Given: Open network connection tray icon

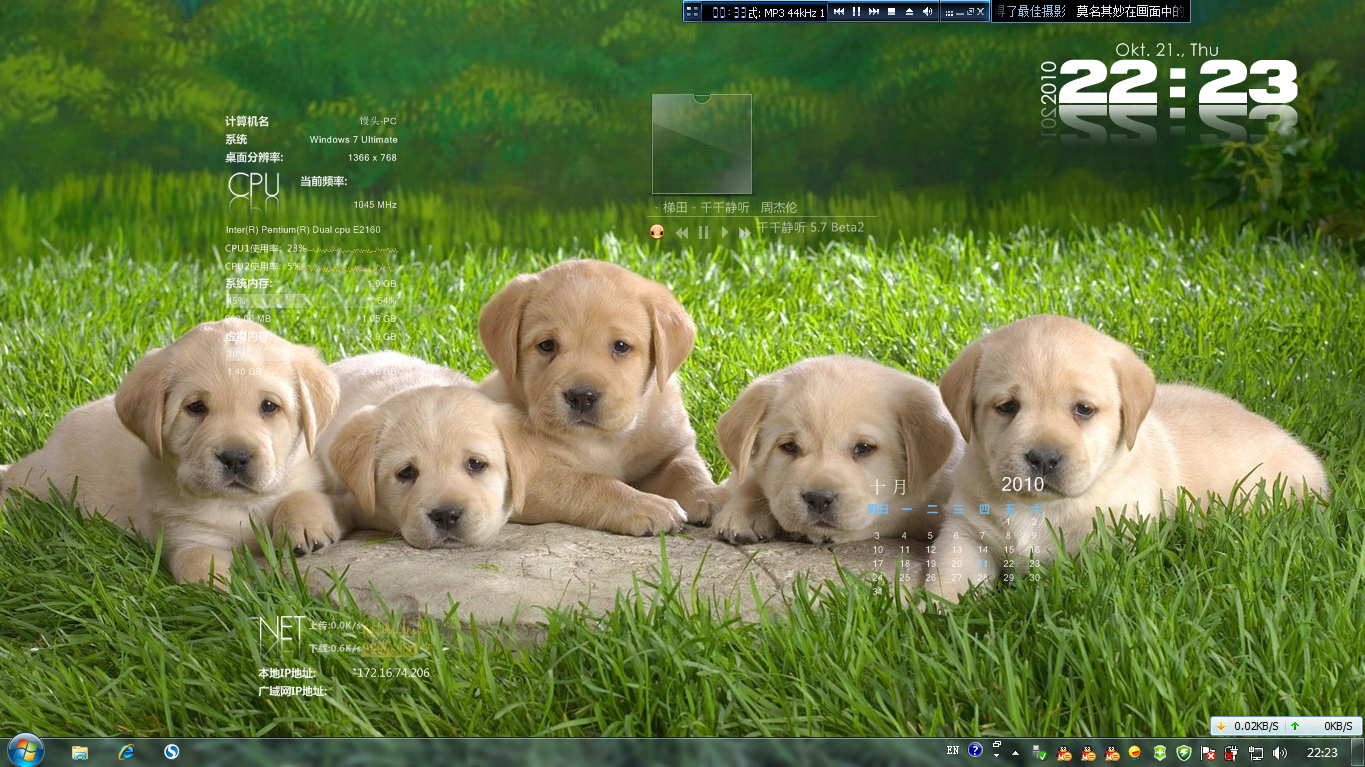Looking at the screenshot, I should [x=1256, y=753].
